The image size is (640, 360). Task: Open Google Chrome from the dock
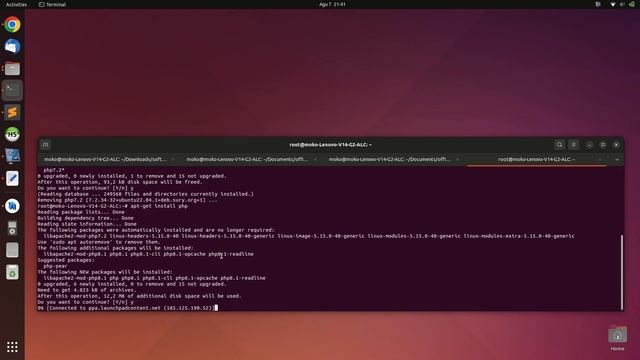point(12,24)
